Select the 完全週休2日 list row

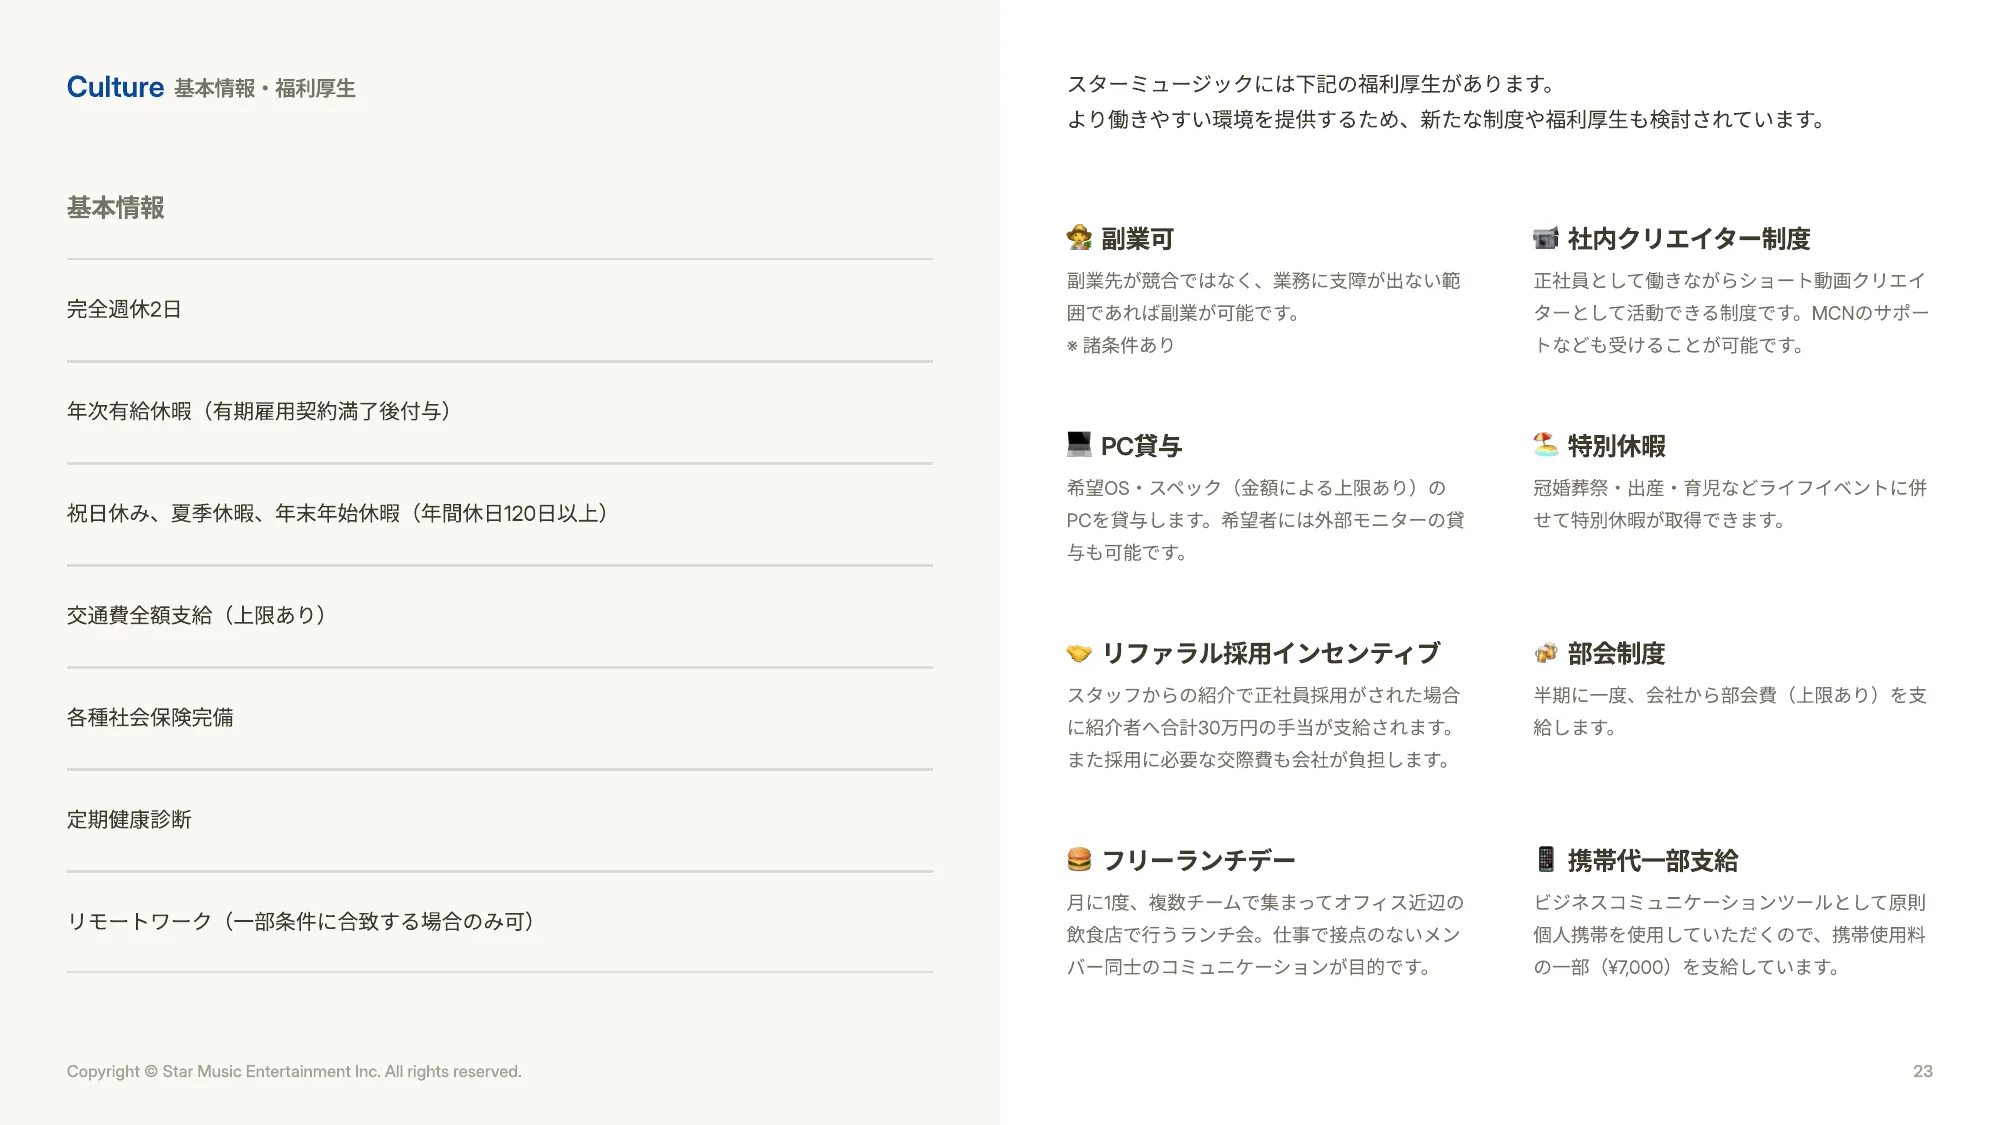500,310
